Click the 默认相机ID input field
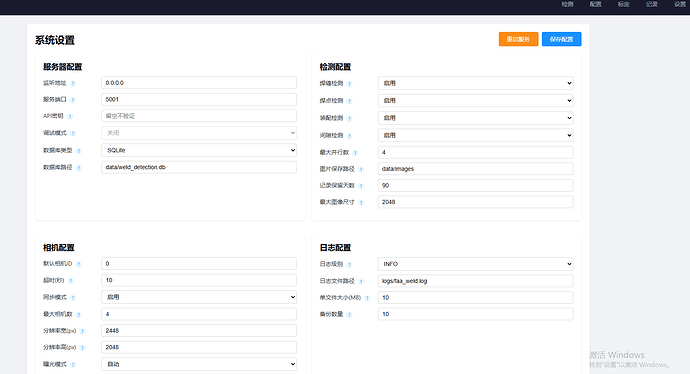The width and height of the screenshot is (690, 374). [199, 264]
